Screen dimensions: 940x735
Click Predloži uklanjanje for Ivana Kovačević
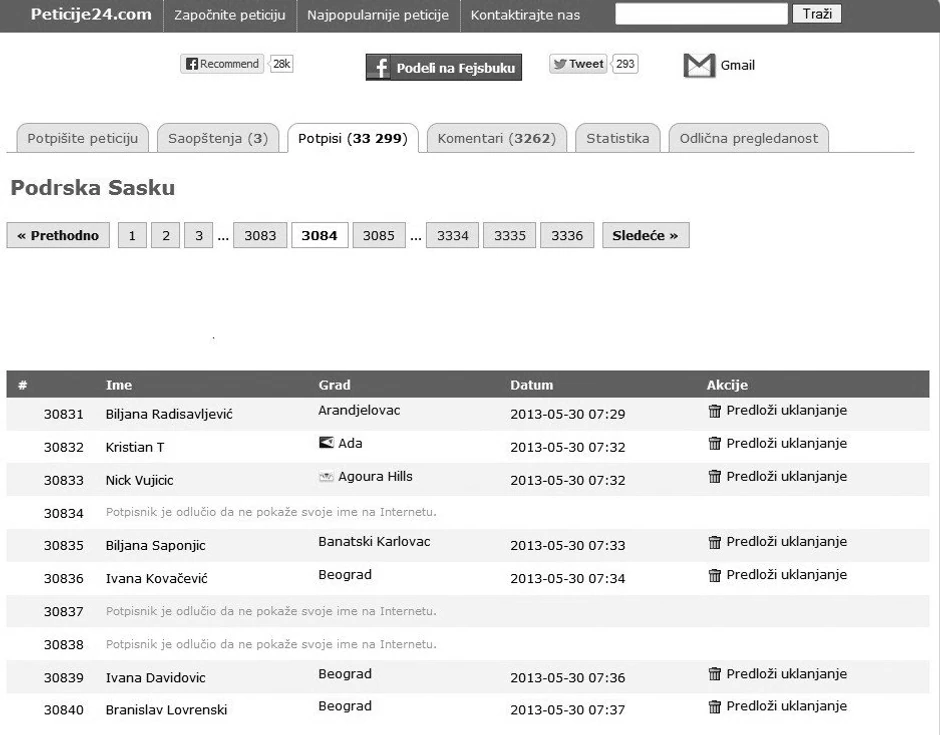coord(787,575)
